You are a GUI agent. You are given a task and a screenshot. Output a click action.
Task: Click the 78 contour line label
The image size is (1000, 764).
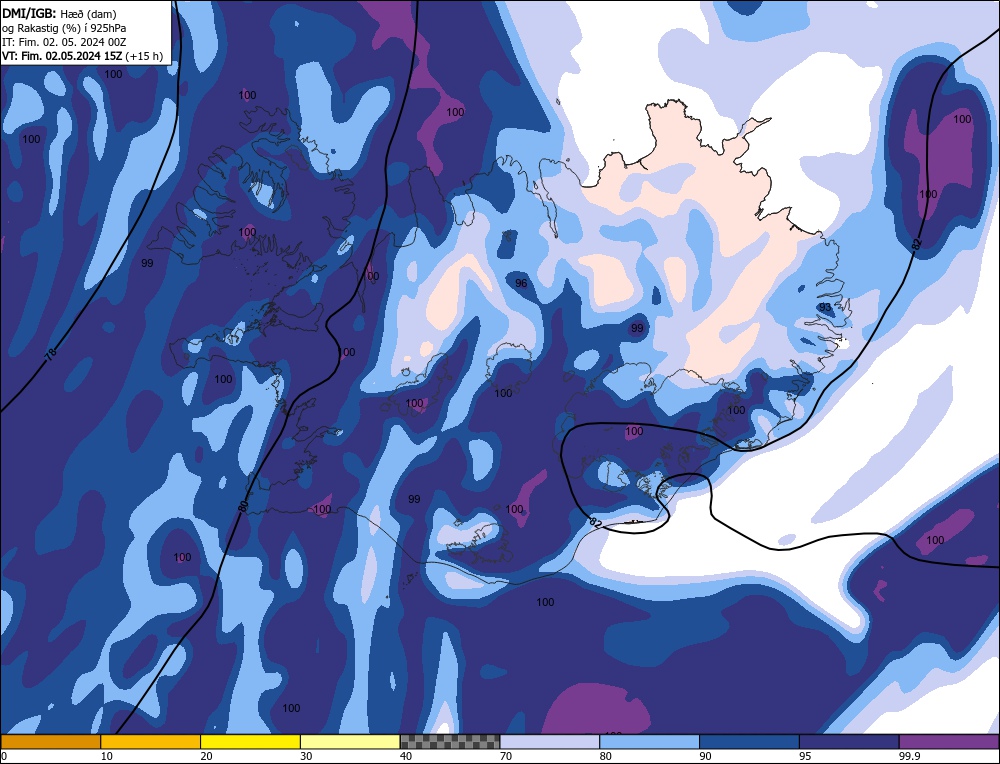pyautogui.click(x=52, y=353)
